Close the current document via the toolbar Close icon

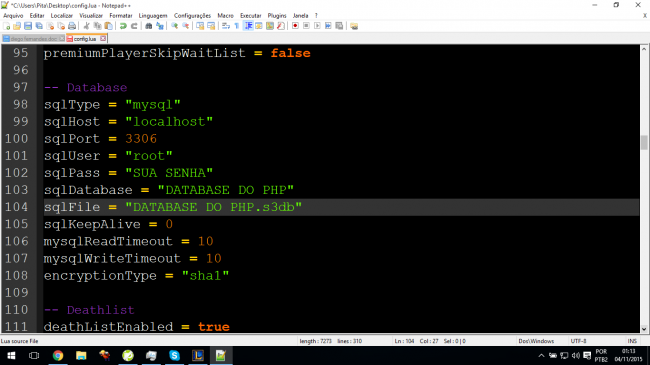[50, 26]
